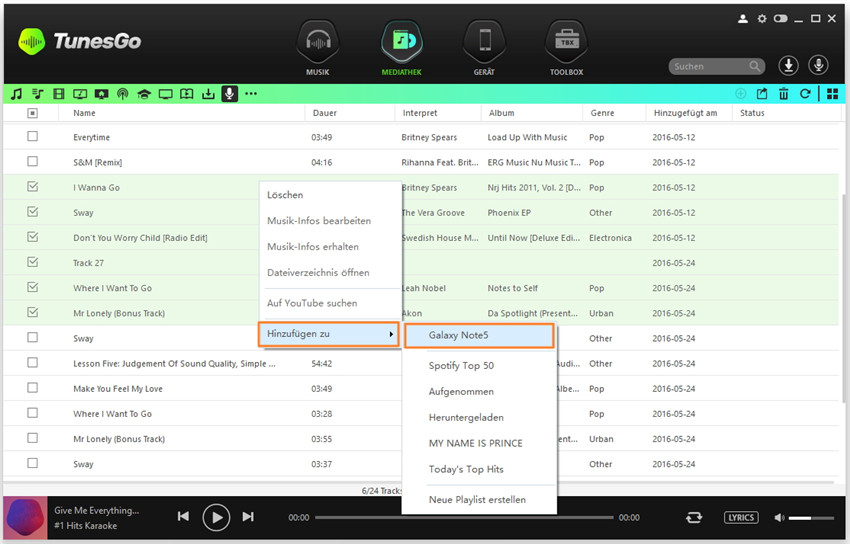Switch to the Mediathek section
The width and height of the screenshot is (850, 544).
(x=402, y=48)
